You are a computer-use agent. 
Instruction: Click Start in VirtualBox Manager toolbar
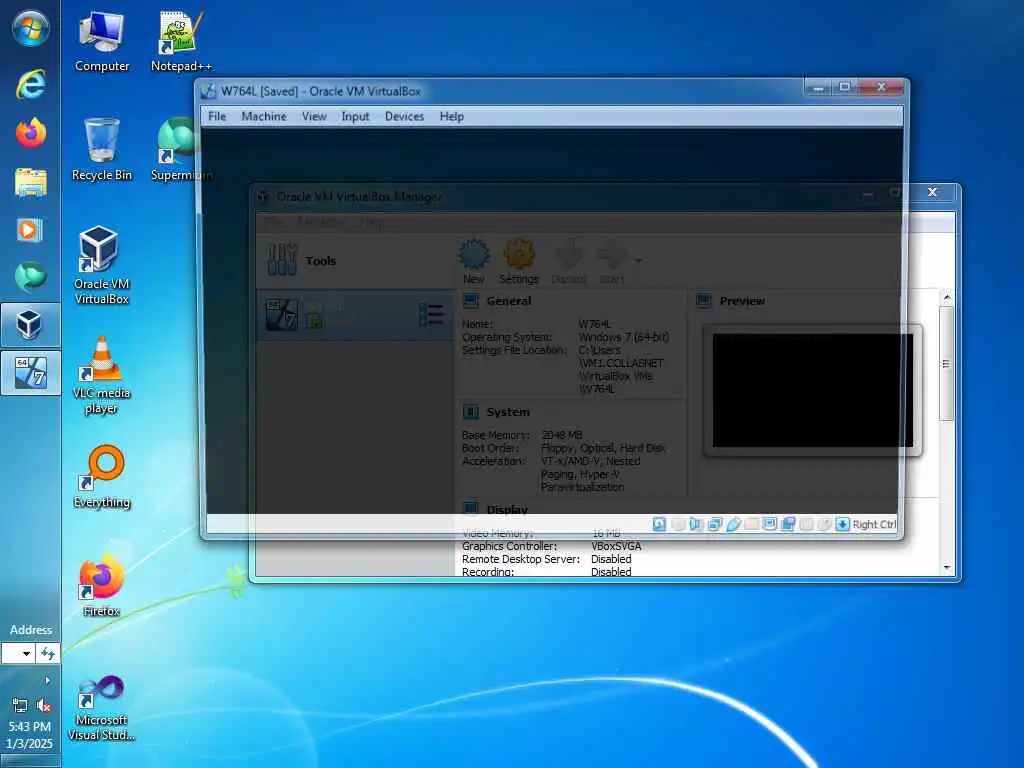(612, 261)
